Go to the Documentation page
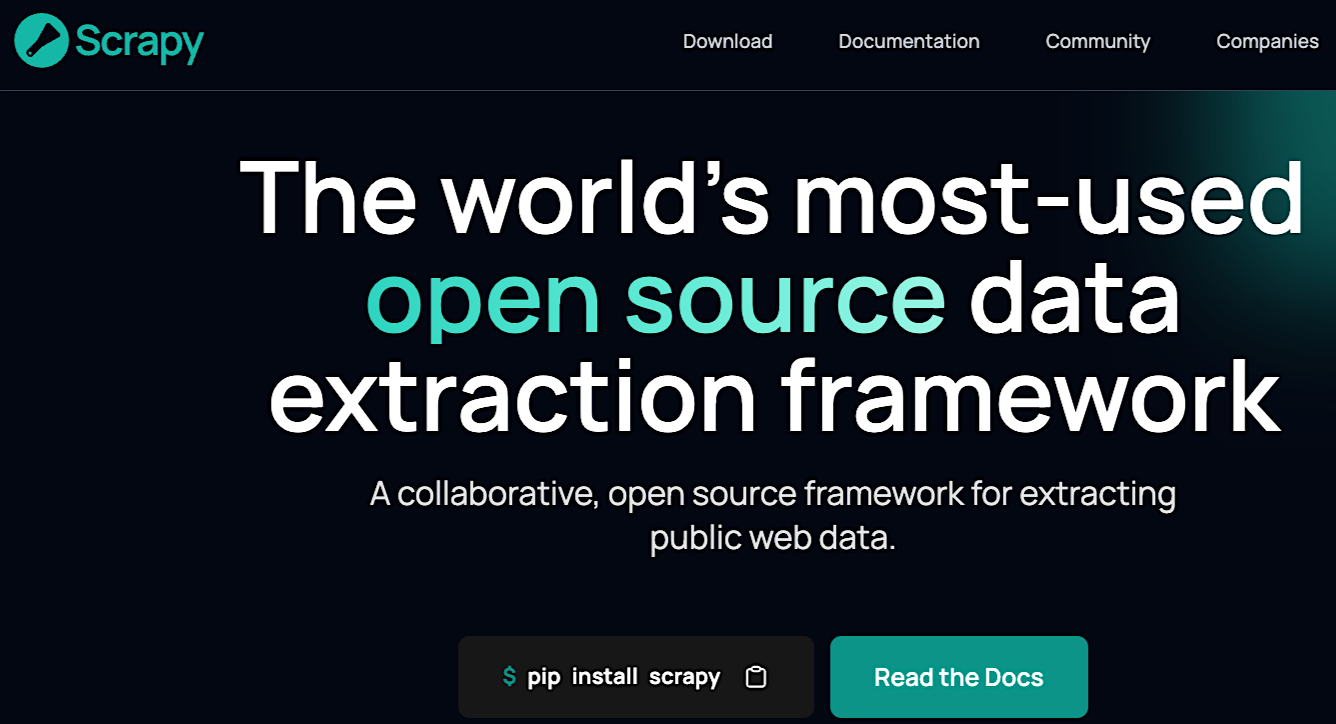This screenshot has height=724, width=1336. tap(909, 41)
